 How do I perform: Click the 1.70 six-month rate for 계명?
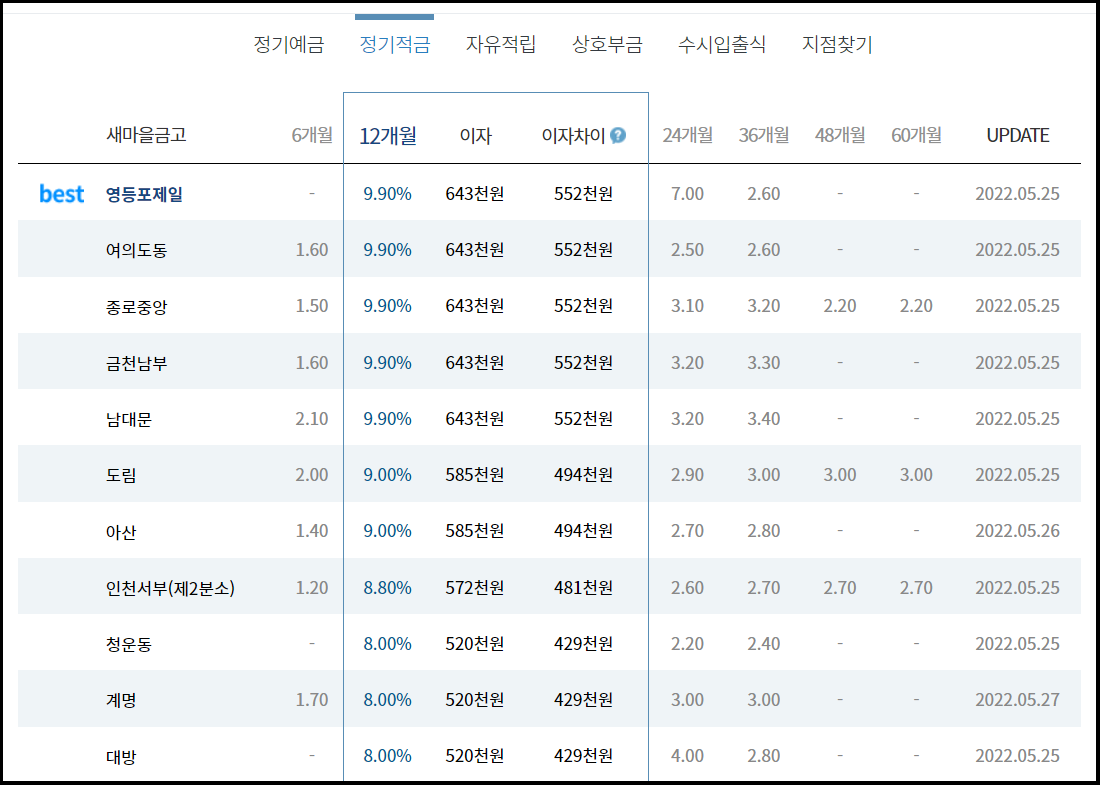(x=312, y=700)
